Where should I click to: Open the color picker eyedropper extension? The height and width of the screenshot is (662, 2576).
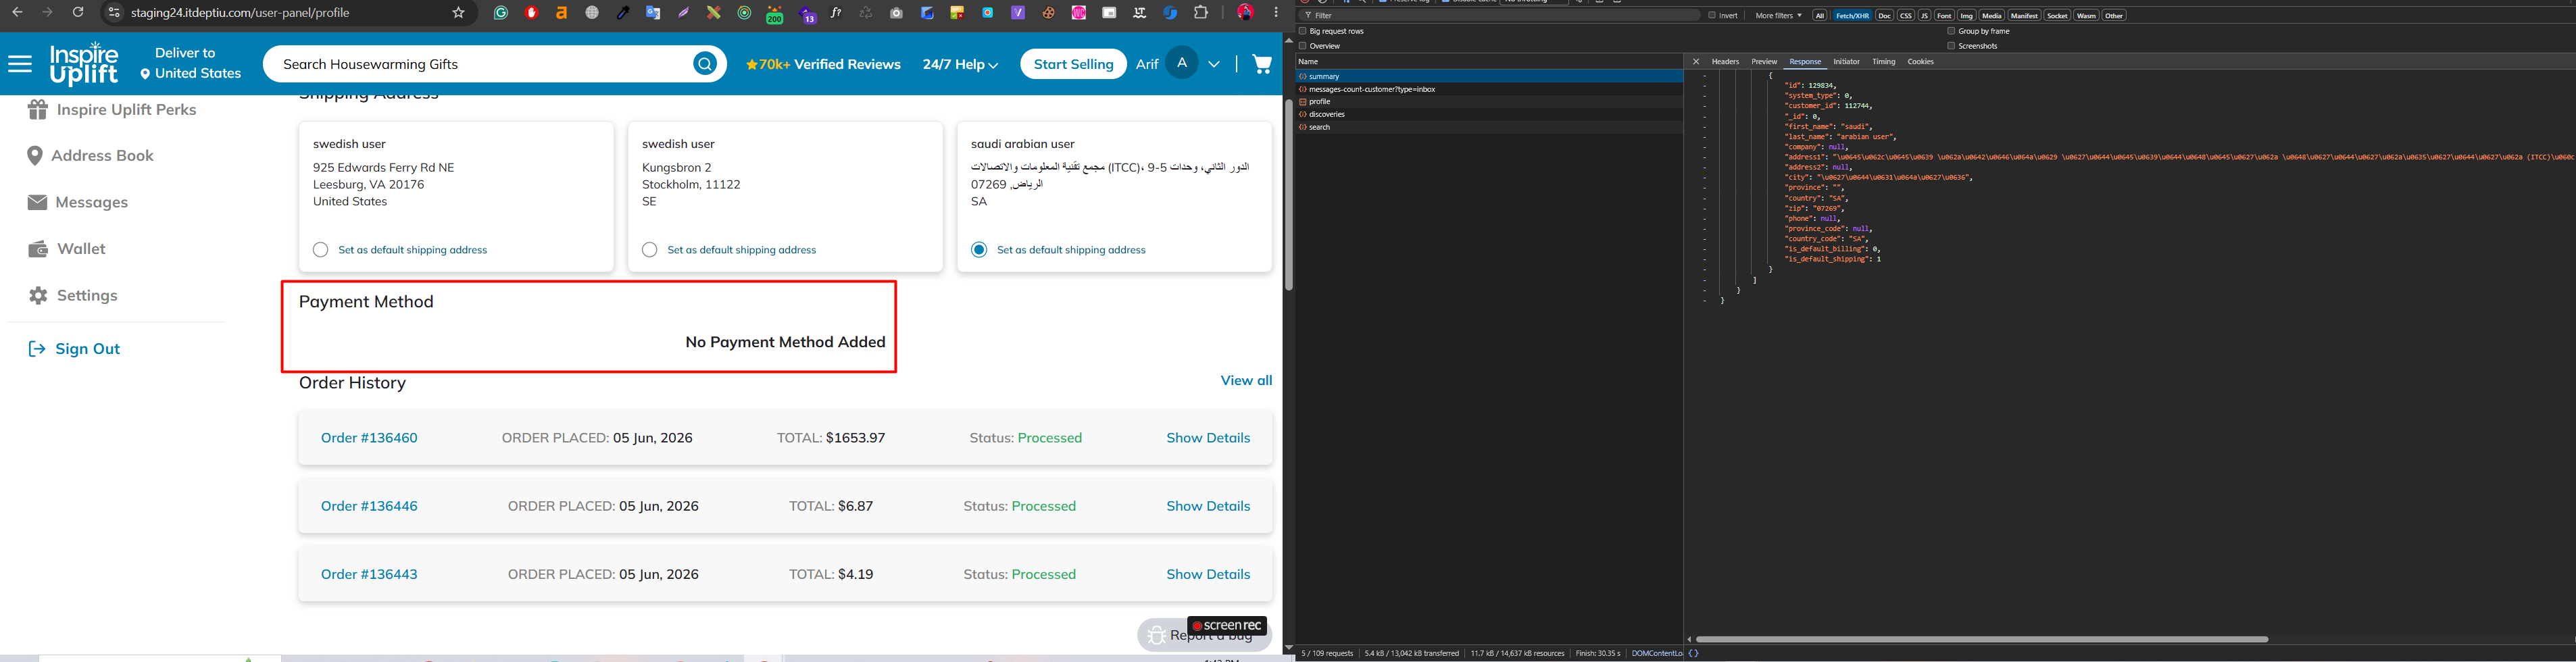pyautogui.click(x=623, y=13)
